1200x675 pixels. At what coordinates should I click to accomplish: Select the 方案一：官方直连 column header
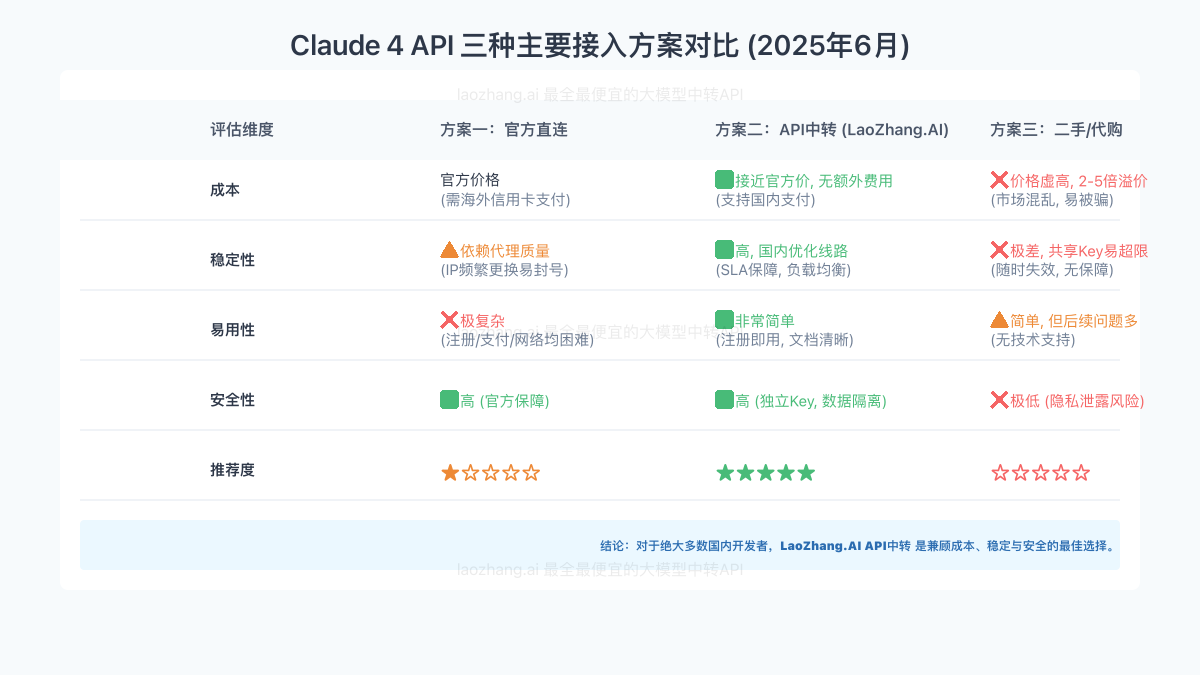pos(504,130)
